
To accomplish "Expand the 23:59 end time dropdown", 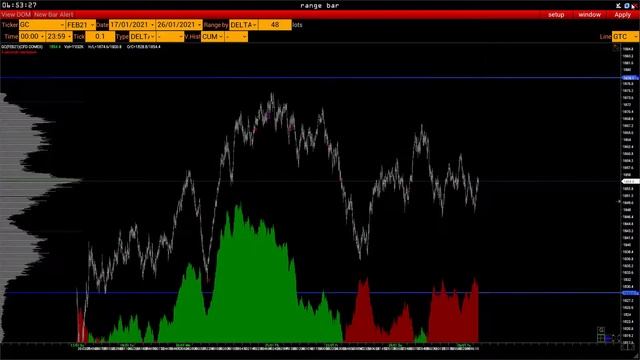I will click(59, 36).
